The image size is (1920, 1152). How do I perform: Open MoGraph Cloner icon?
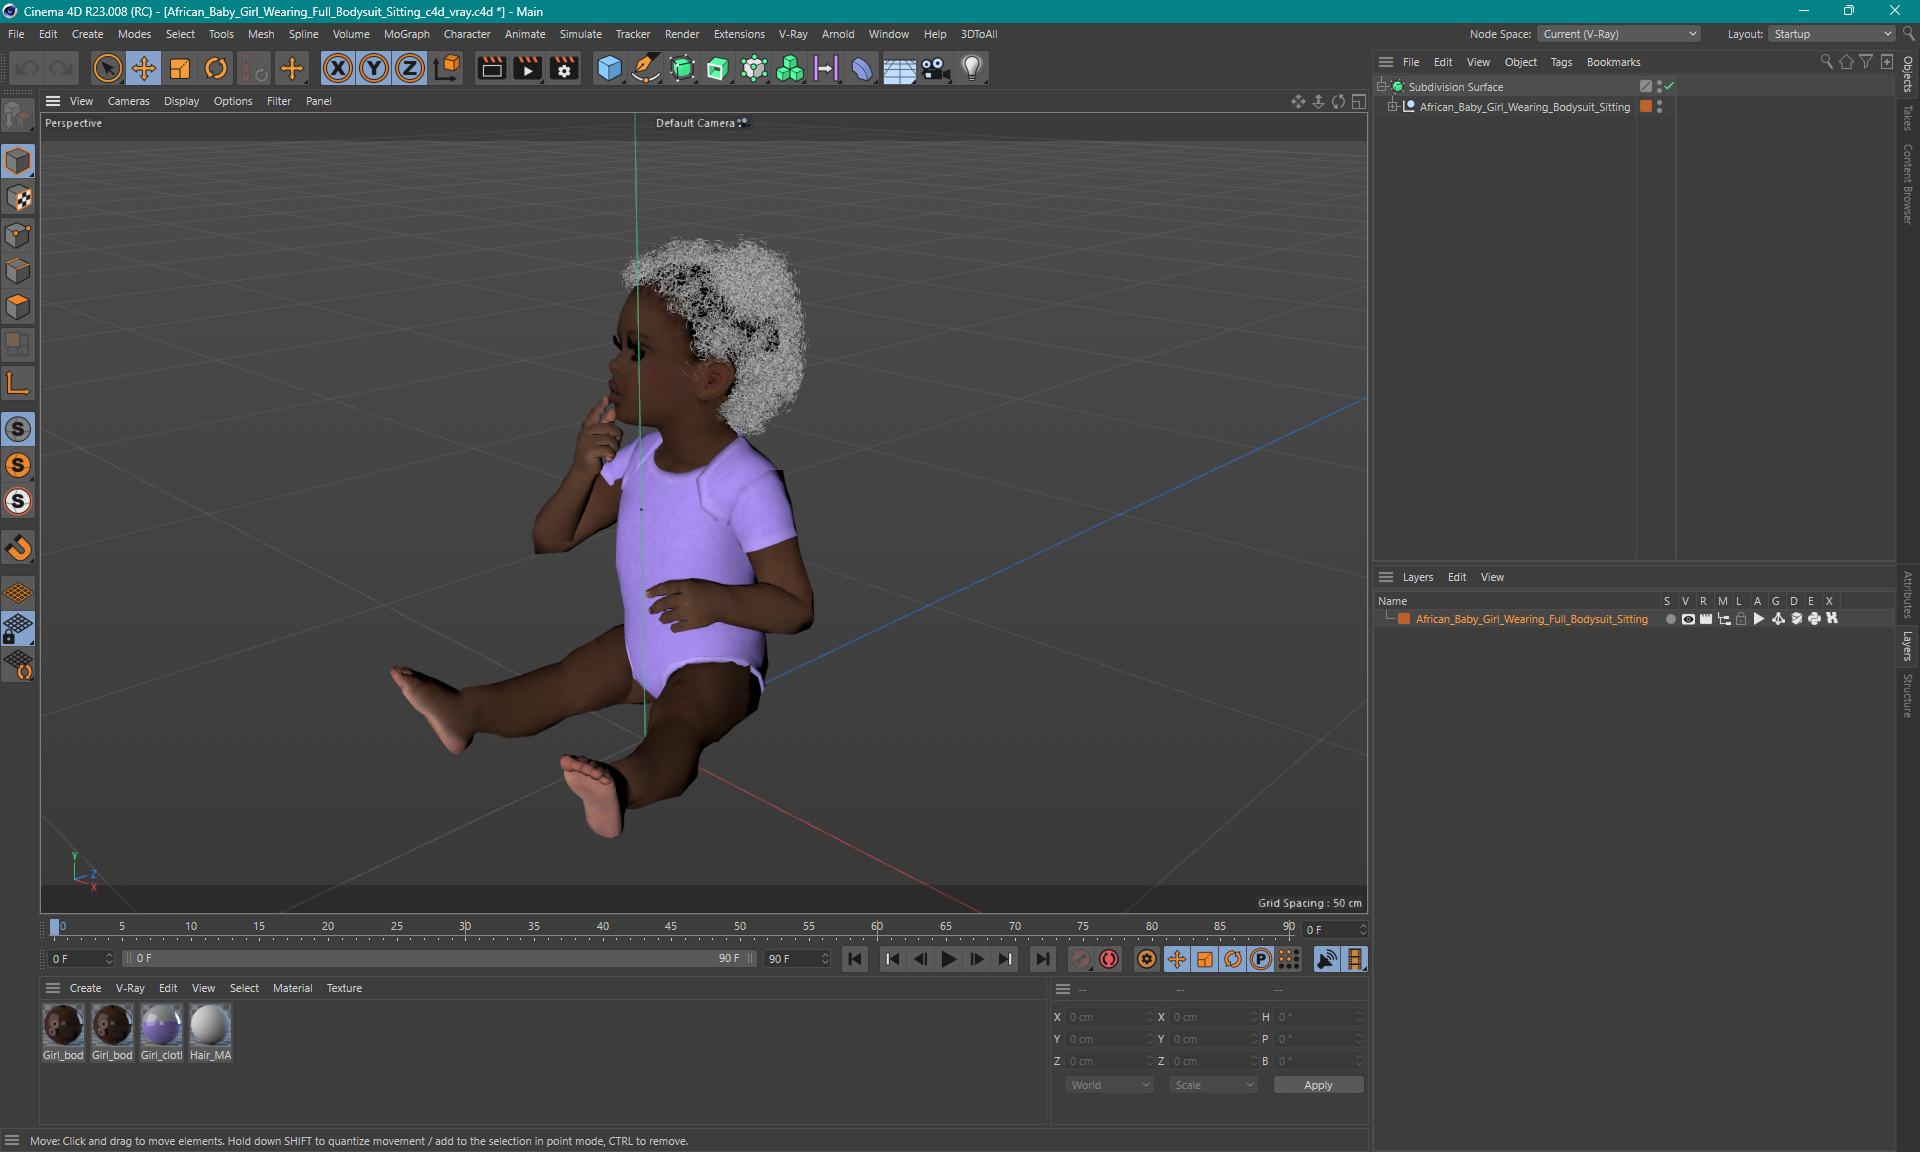click(x=790, y=68)
